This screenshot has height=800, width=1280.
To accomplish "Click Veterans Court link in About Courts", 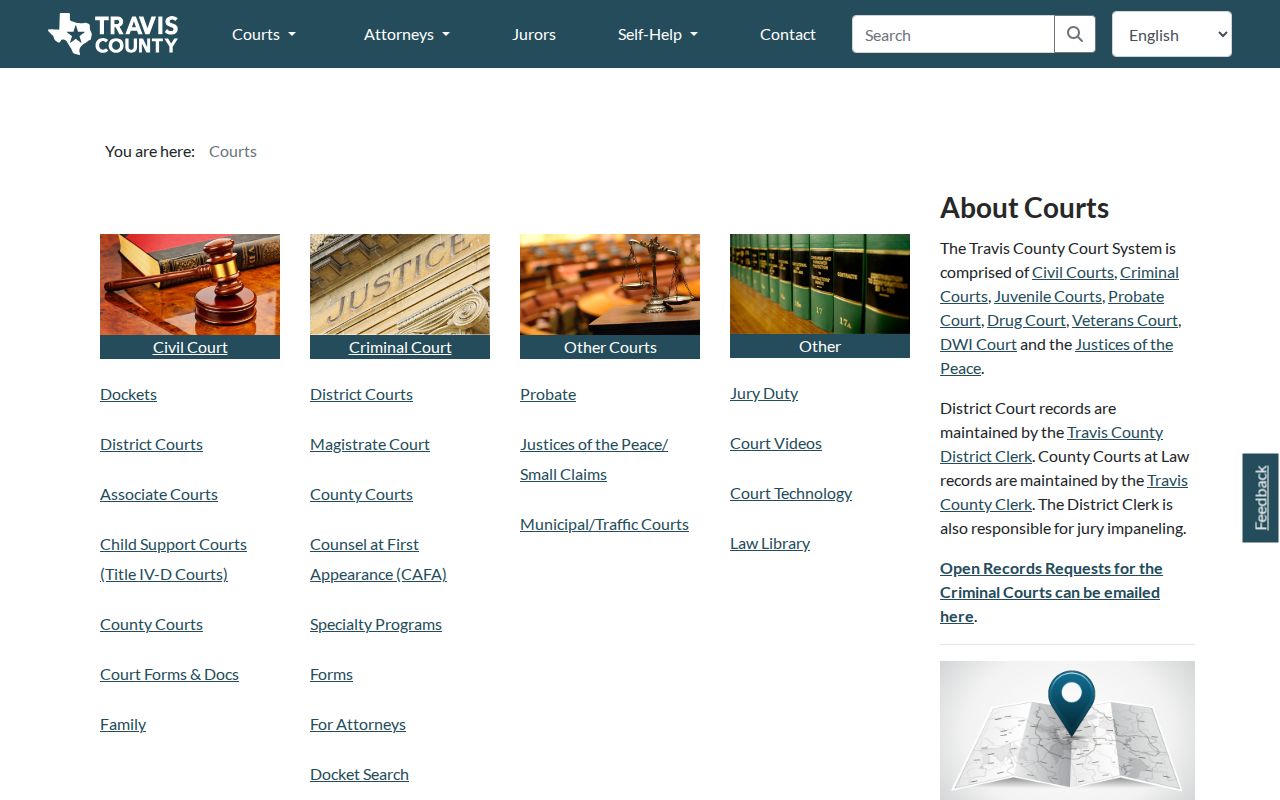I will [1125, 320].
